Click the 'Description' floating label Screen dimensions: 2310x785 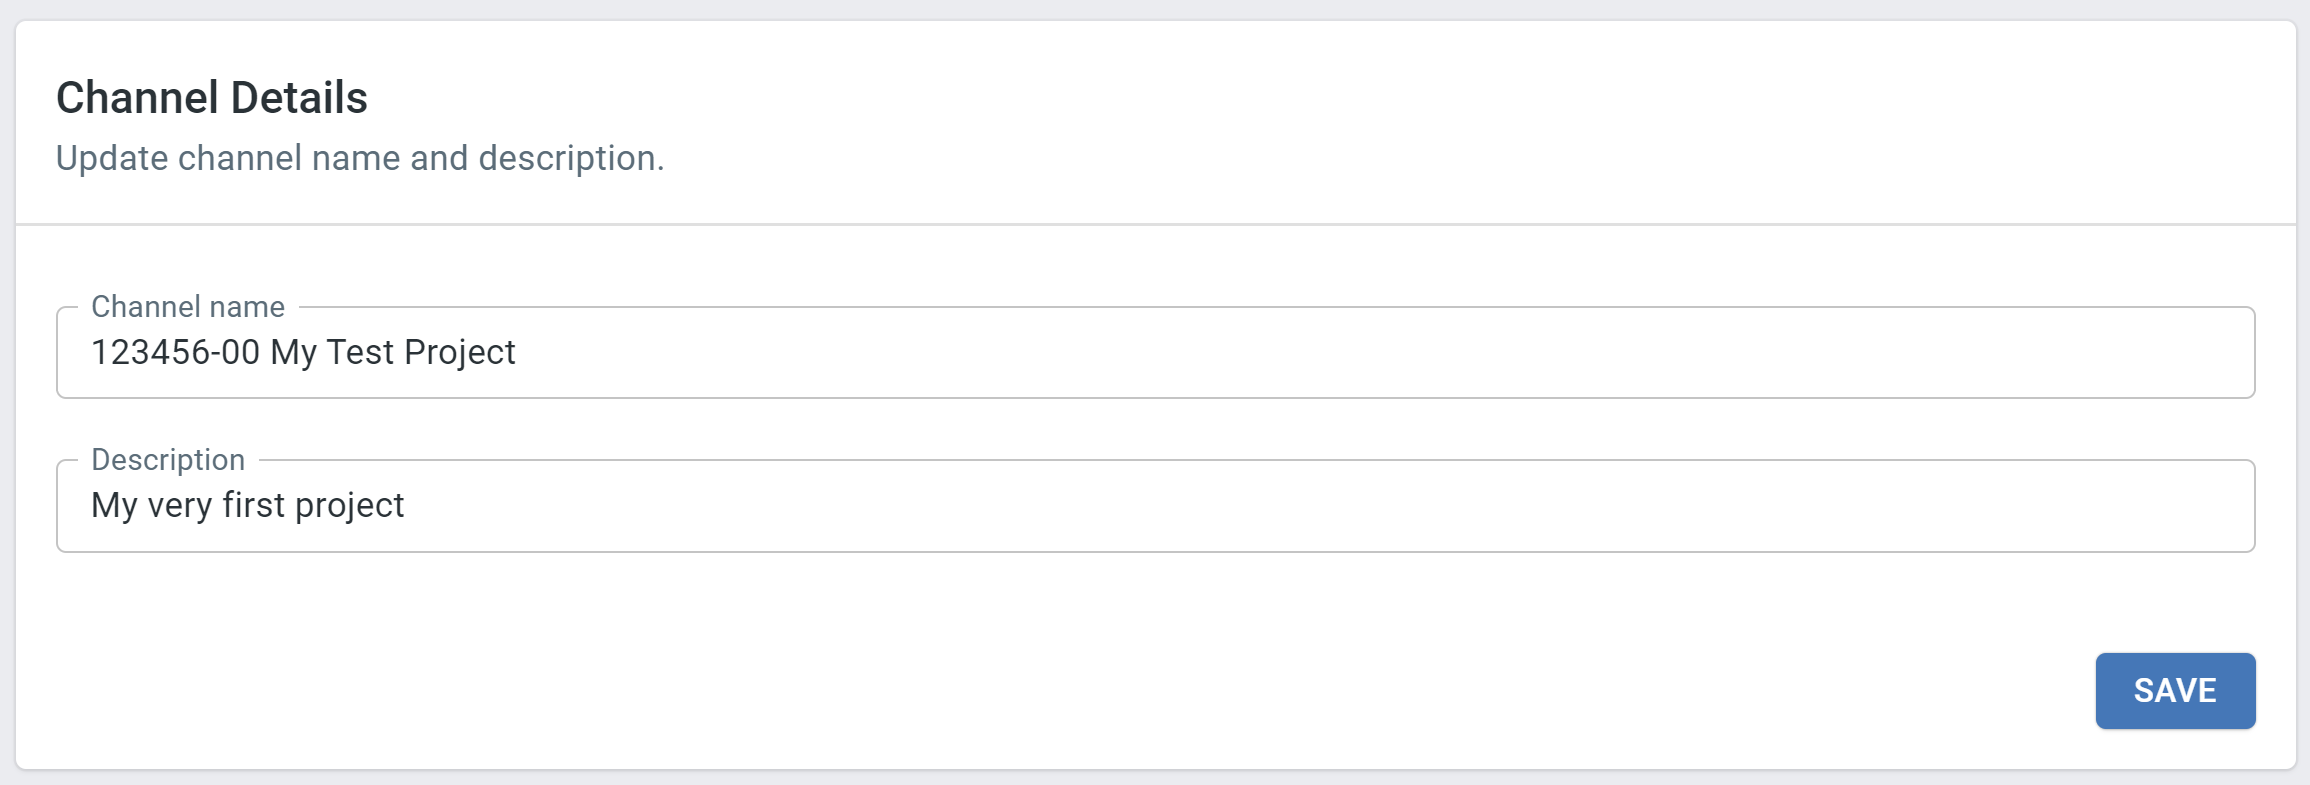[x=168, y=460]
